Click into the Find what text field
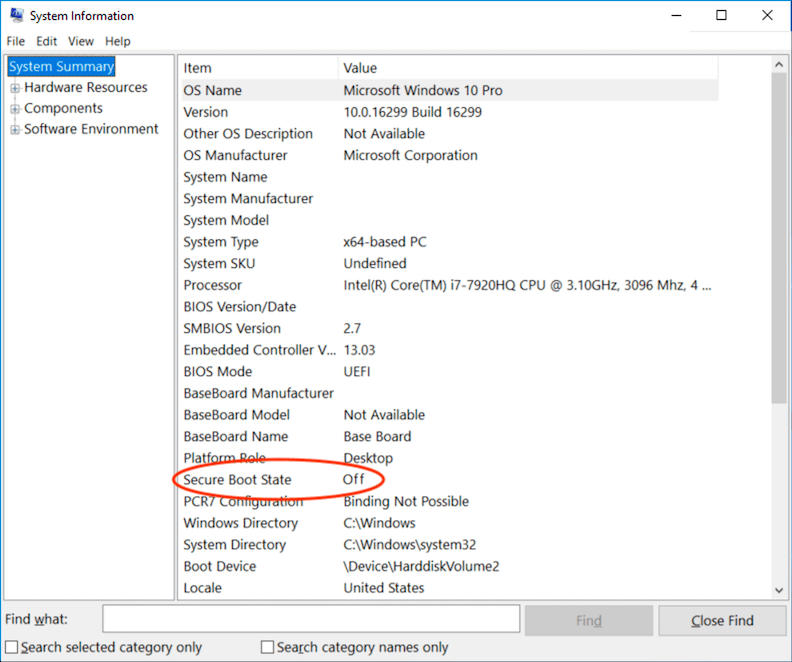This screenshot has width=792, height=662. (x=311, y=620)
